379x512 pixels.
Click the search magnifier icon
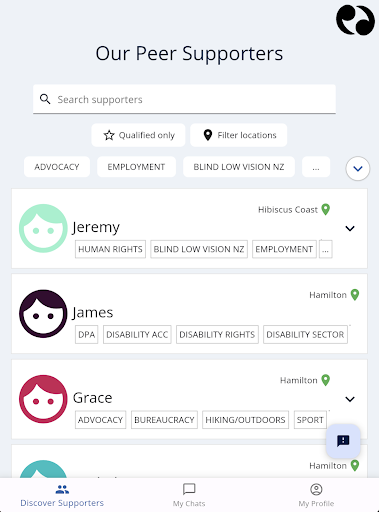point(45,99)
